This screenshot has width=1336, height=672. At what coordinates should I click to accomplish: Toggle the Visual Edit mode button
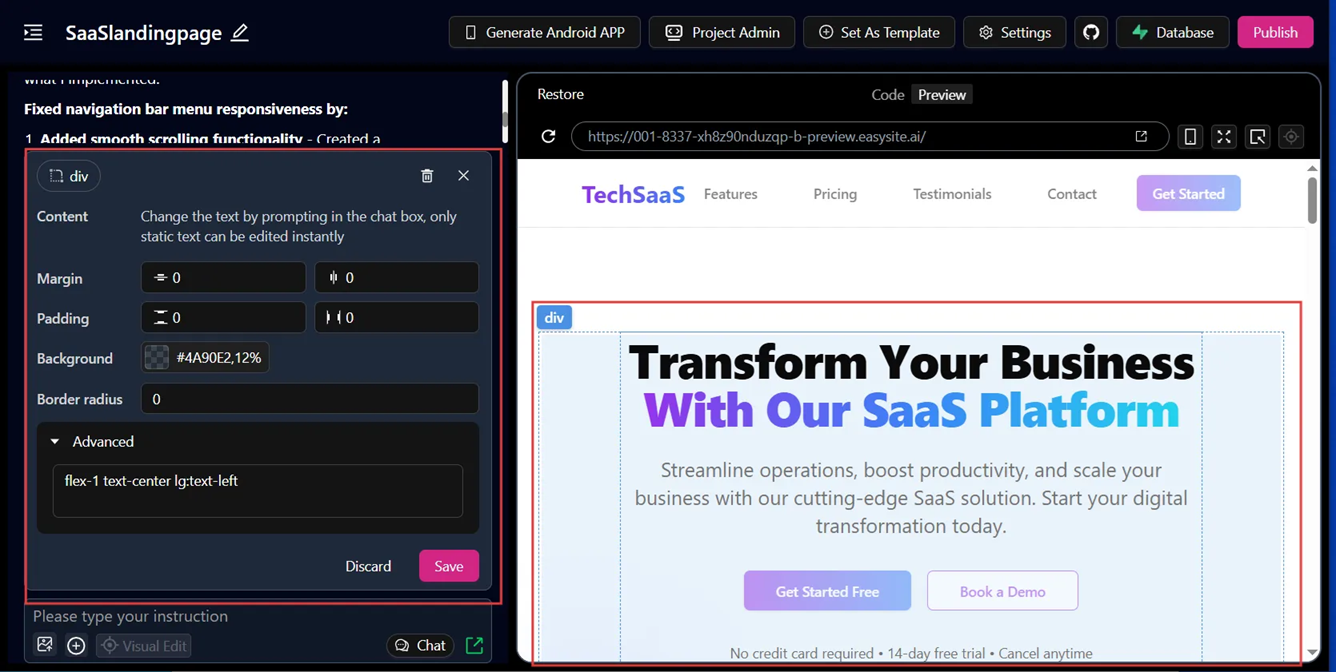pyautogui.click(x=144, y=646)
